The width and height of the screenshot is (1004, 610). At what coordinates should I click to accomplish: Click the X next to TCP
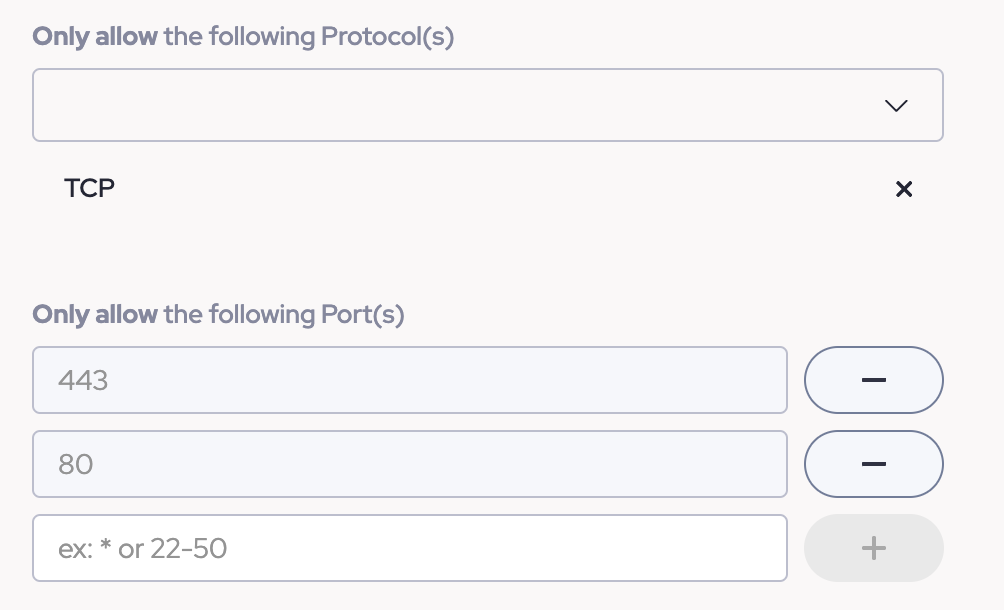[903, 189]
